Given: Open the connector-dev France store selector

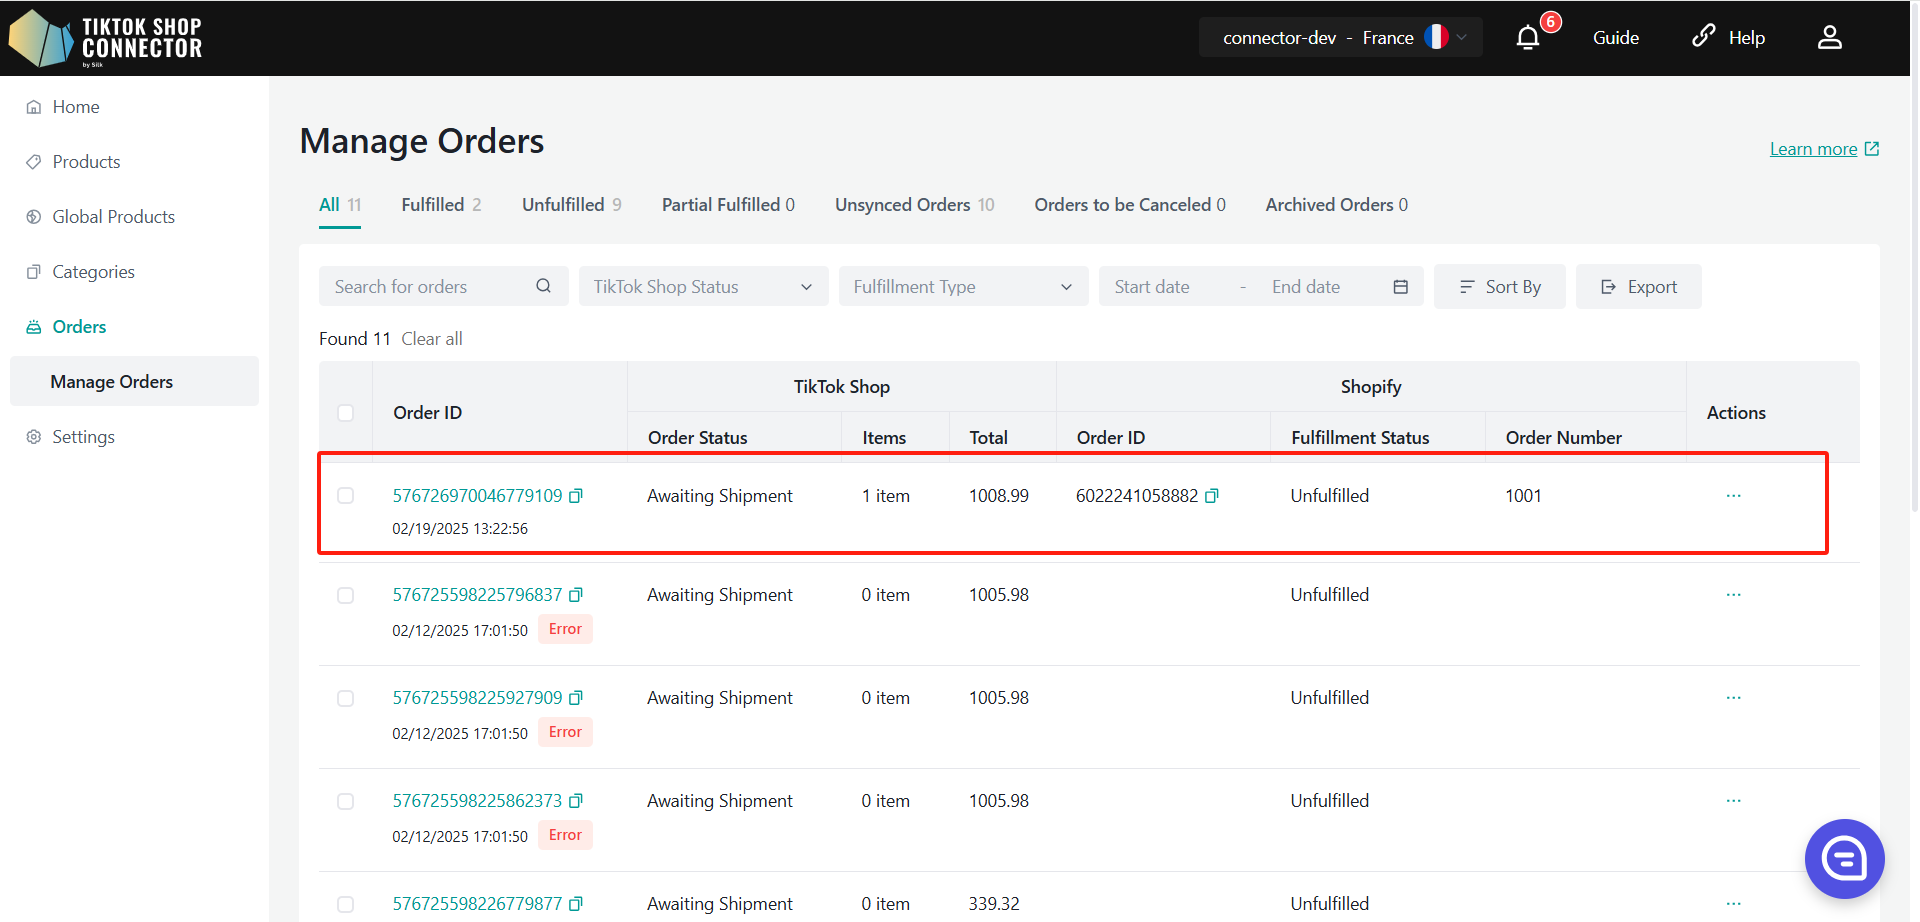Looking at the screenshot, I should click(x=1341, y=37).
